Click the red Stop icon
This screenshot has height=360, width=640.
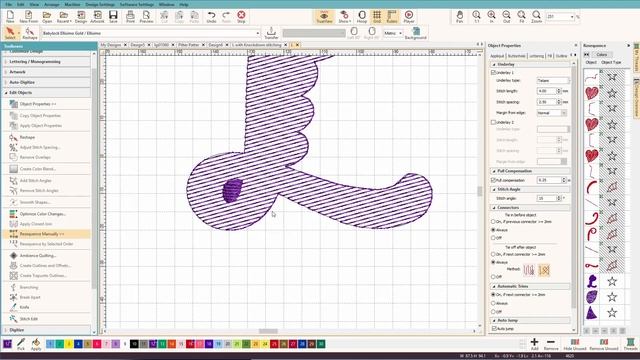(241, 17)
